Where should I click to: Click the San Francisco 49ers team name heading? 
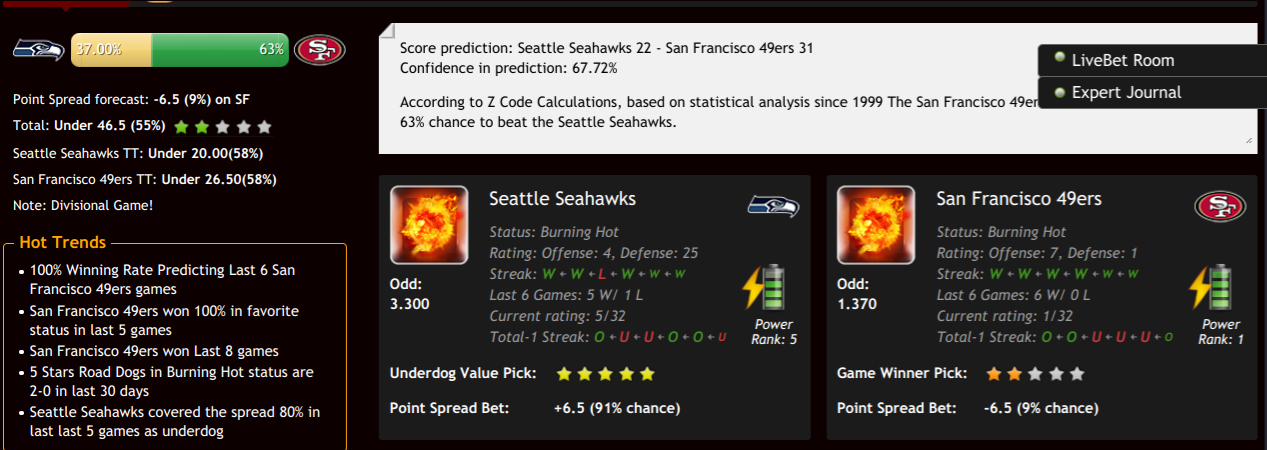(x=1019, y=199)
